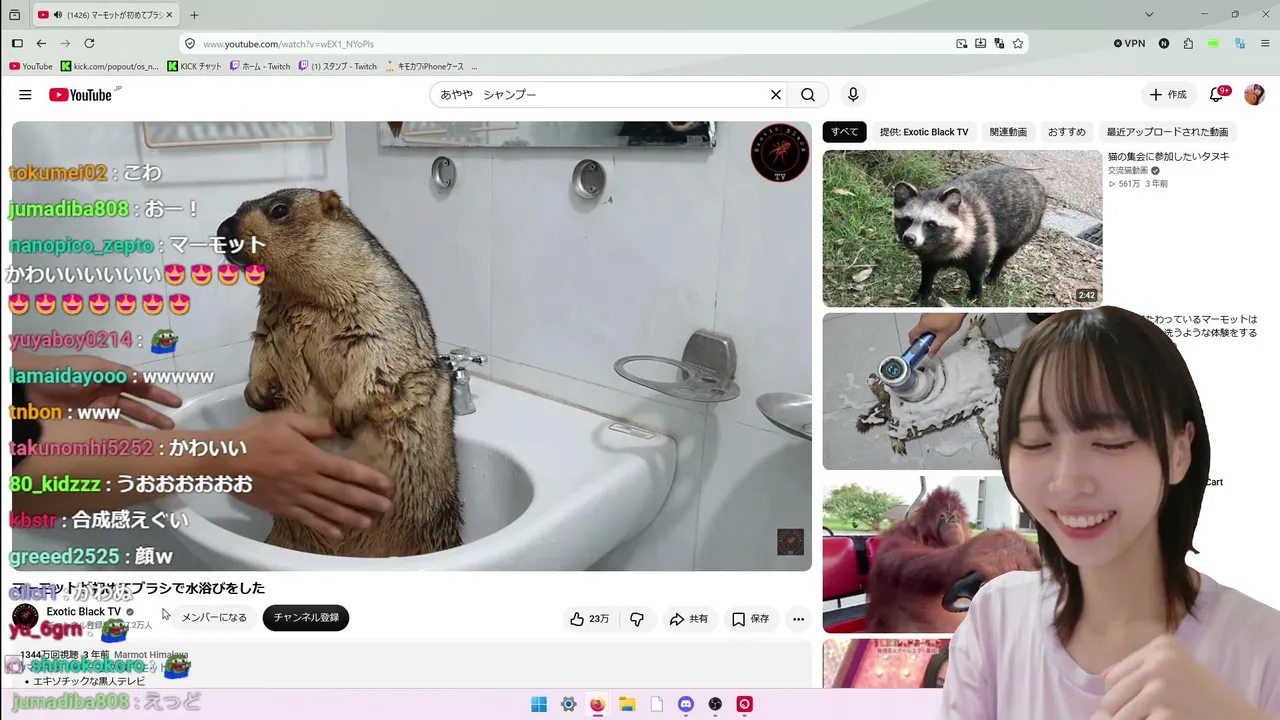Open the キモカワiPhoneケース bookmark
This screenshot has width=1280, height=720.
pyautogui.click(x=425, y=67)
